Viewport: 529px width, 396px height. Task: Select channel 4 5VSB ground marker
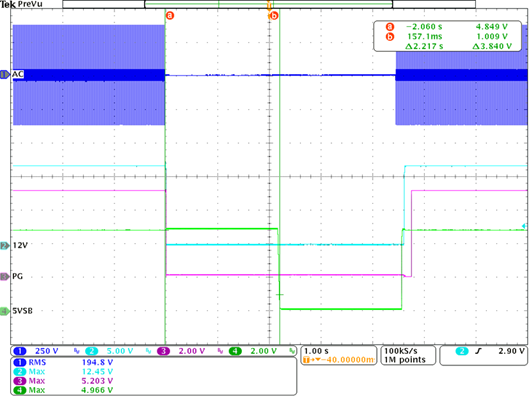click(5, 311)
